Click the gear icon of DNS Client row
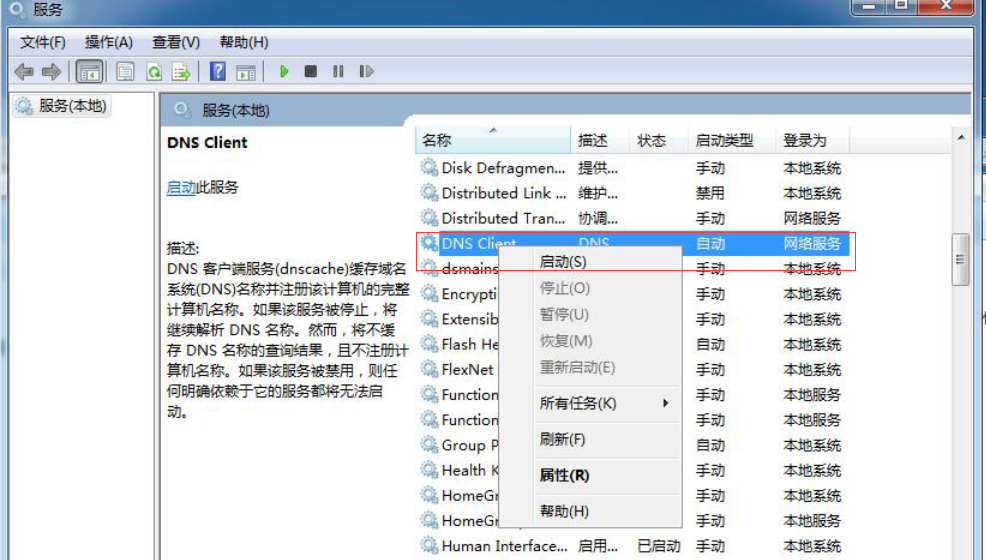The image size is (986, 560). (429, 243)
